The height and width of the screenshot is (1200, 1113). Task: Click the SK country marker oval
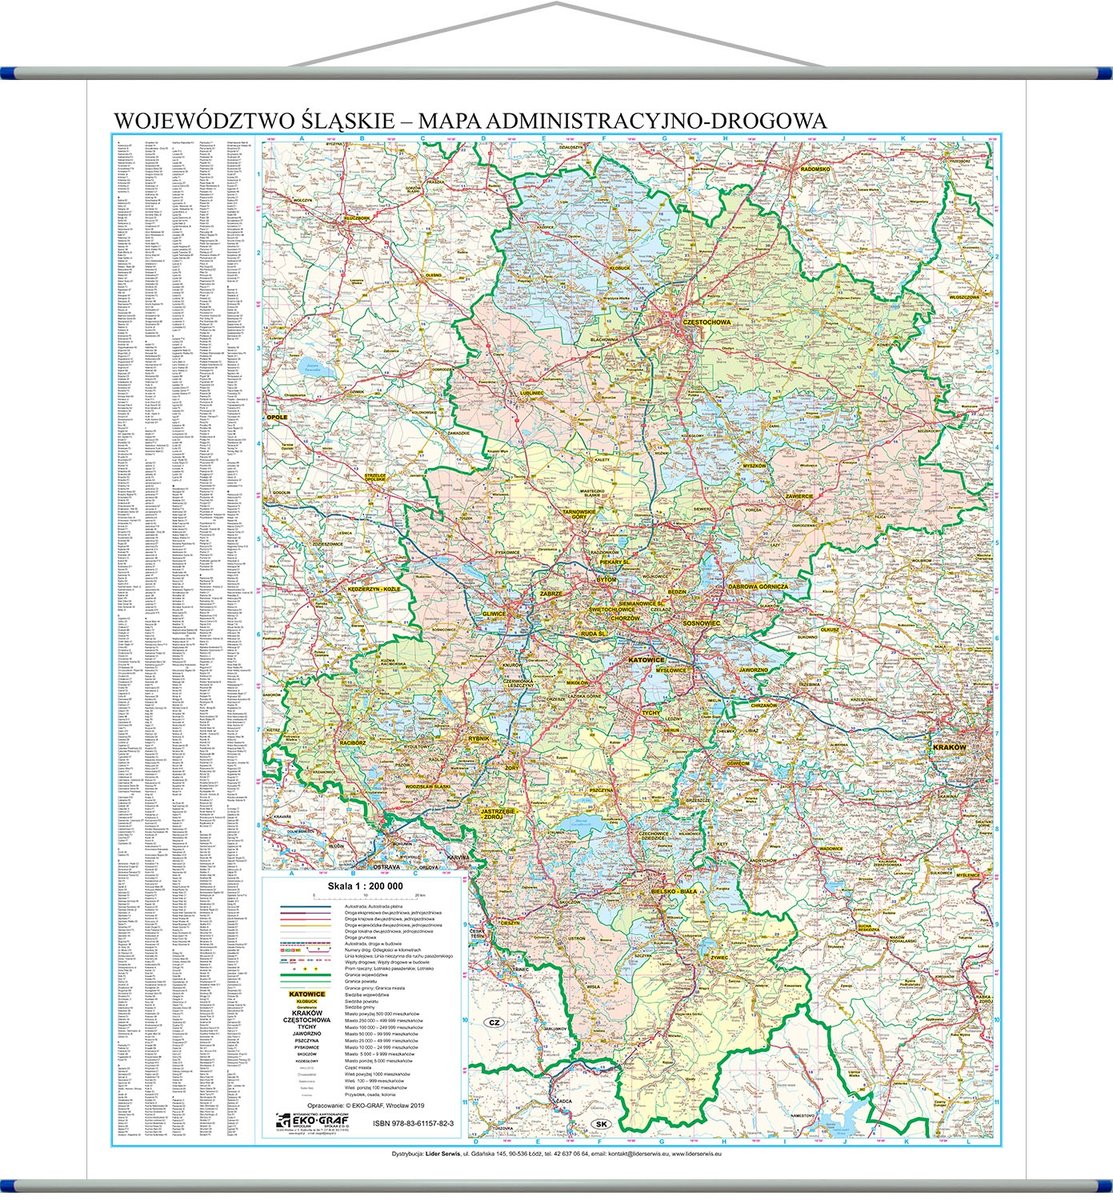click(601, 1125)
